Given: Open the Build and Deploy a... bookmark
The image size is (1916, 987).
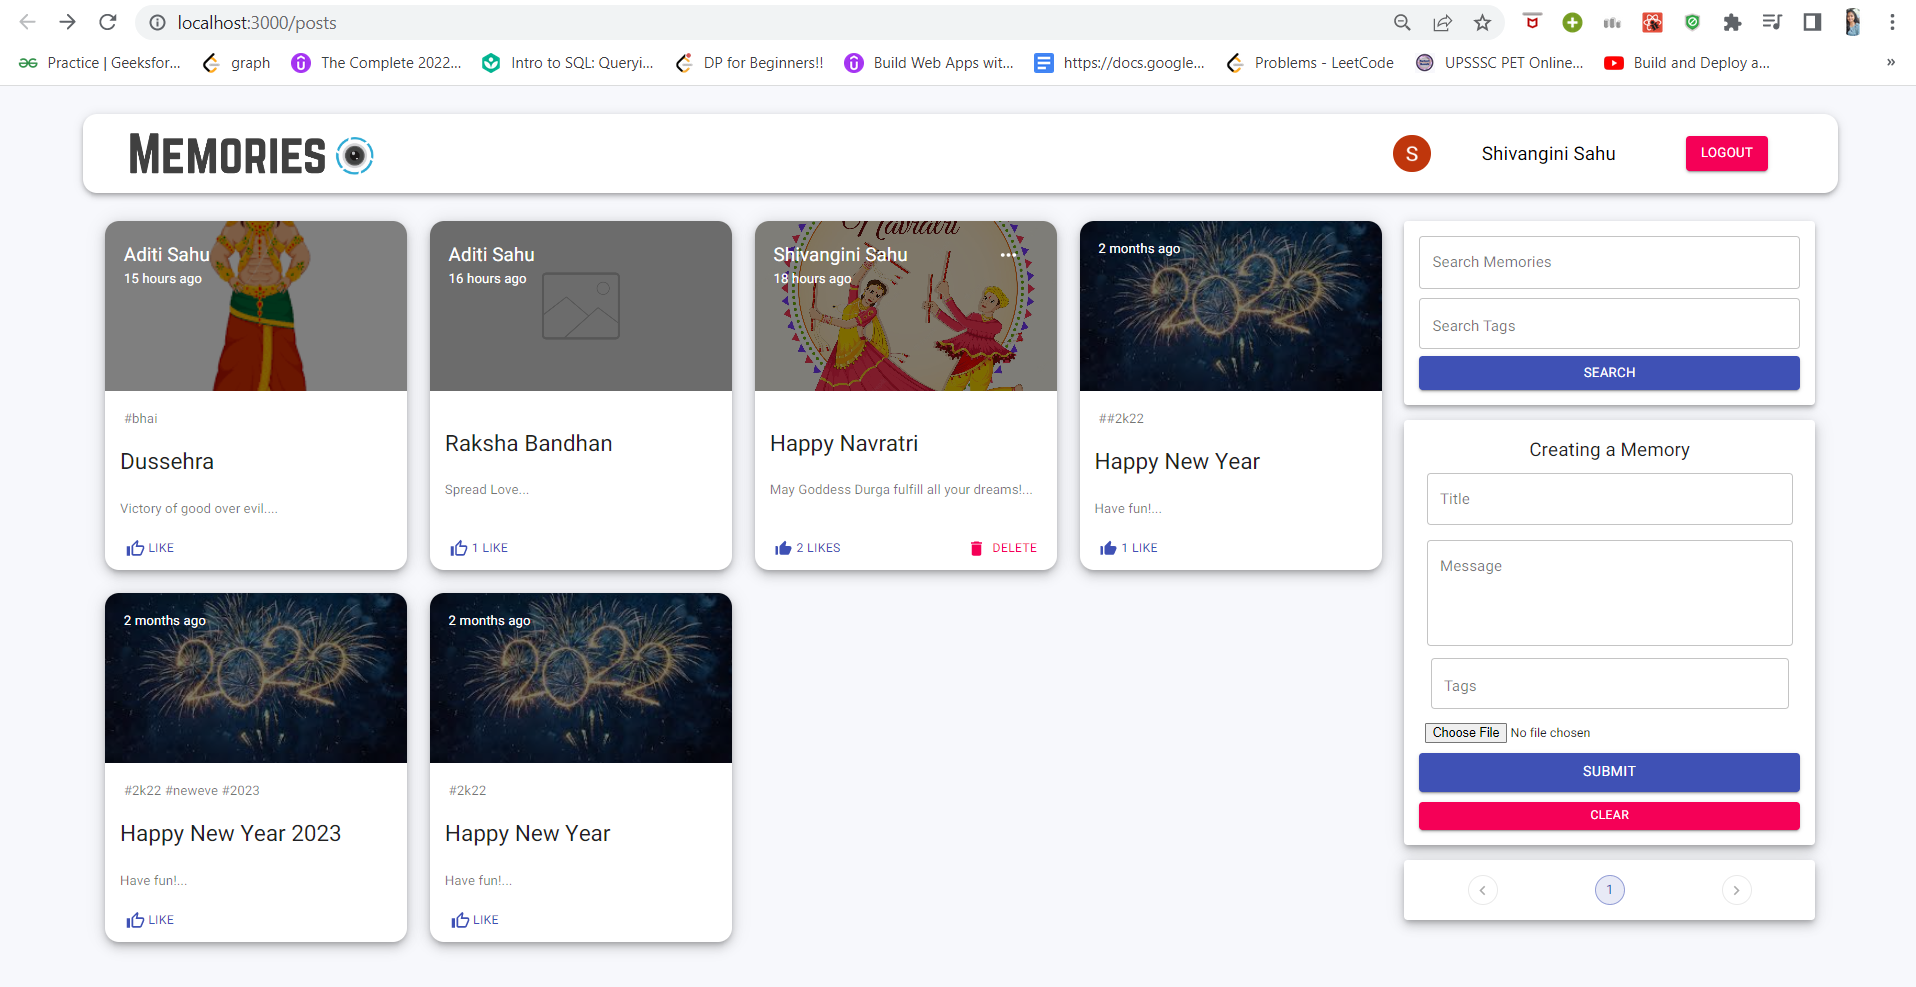Looking at the screenshot, I should click(x=1688, y=62).
